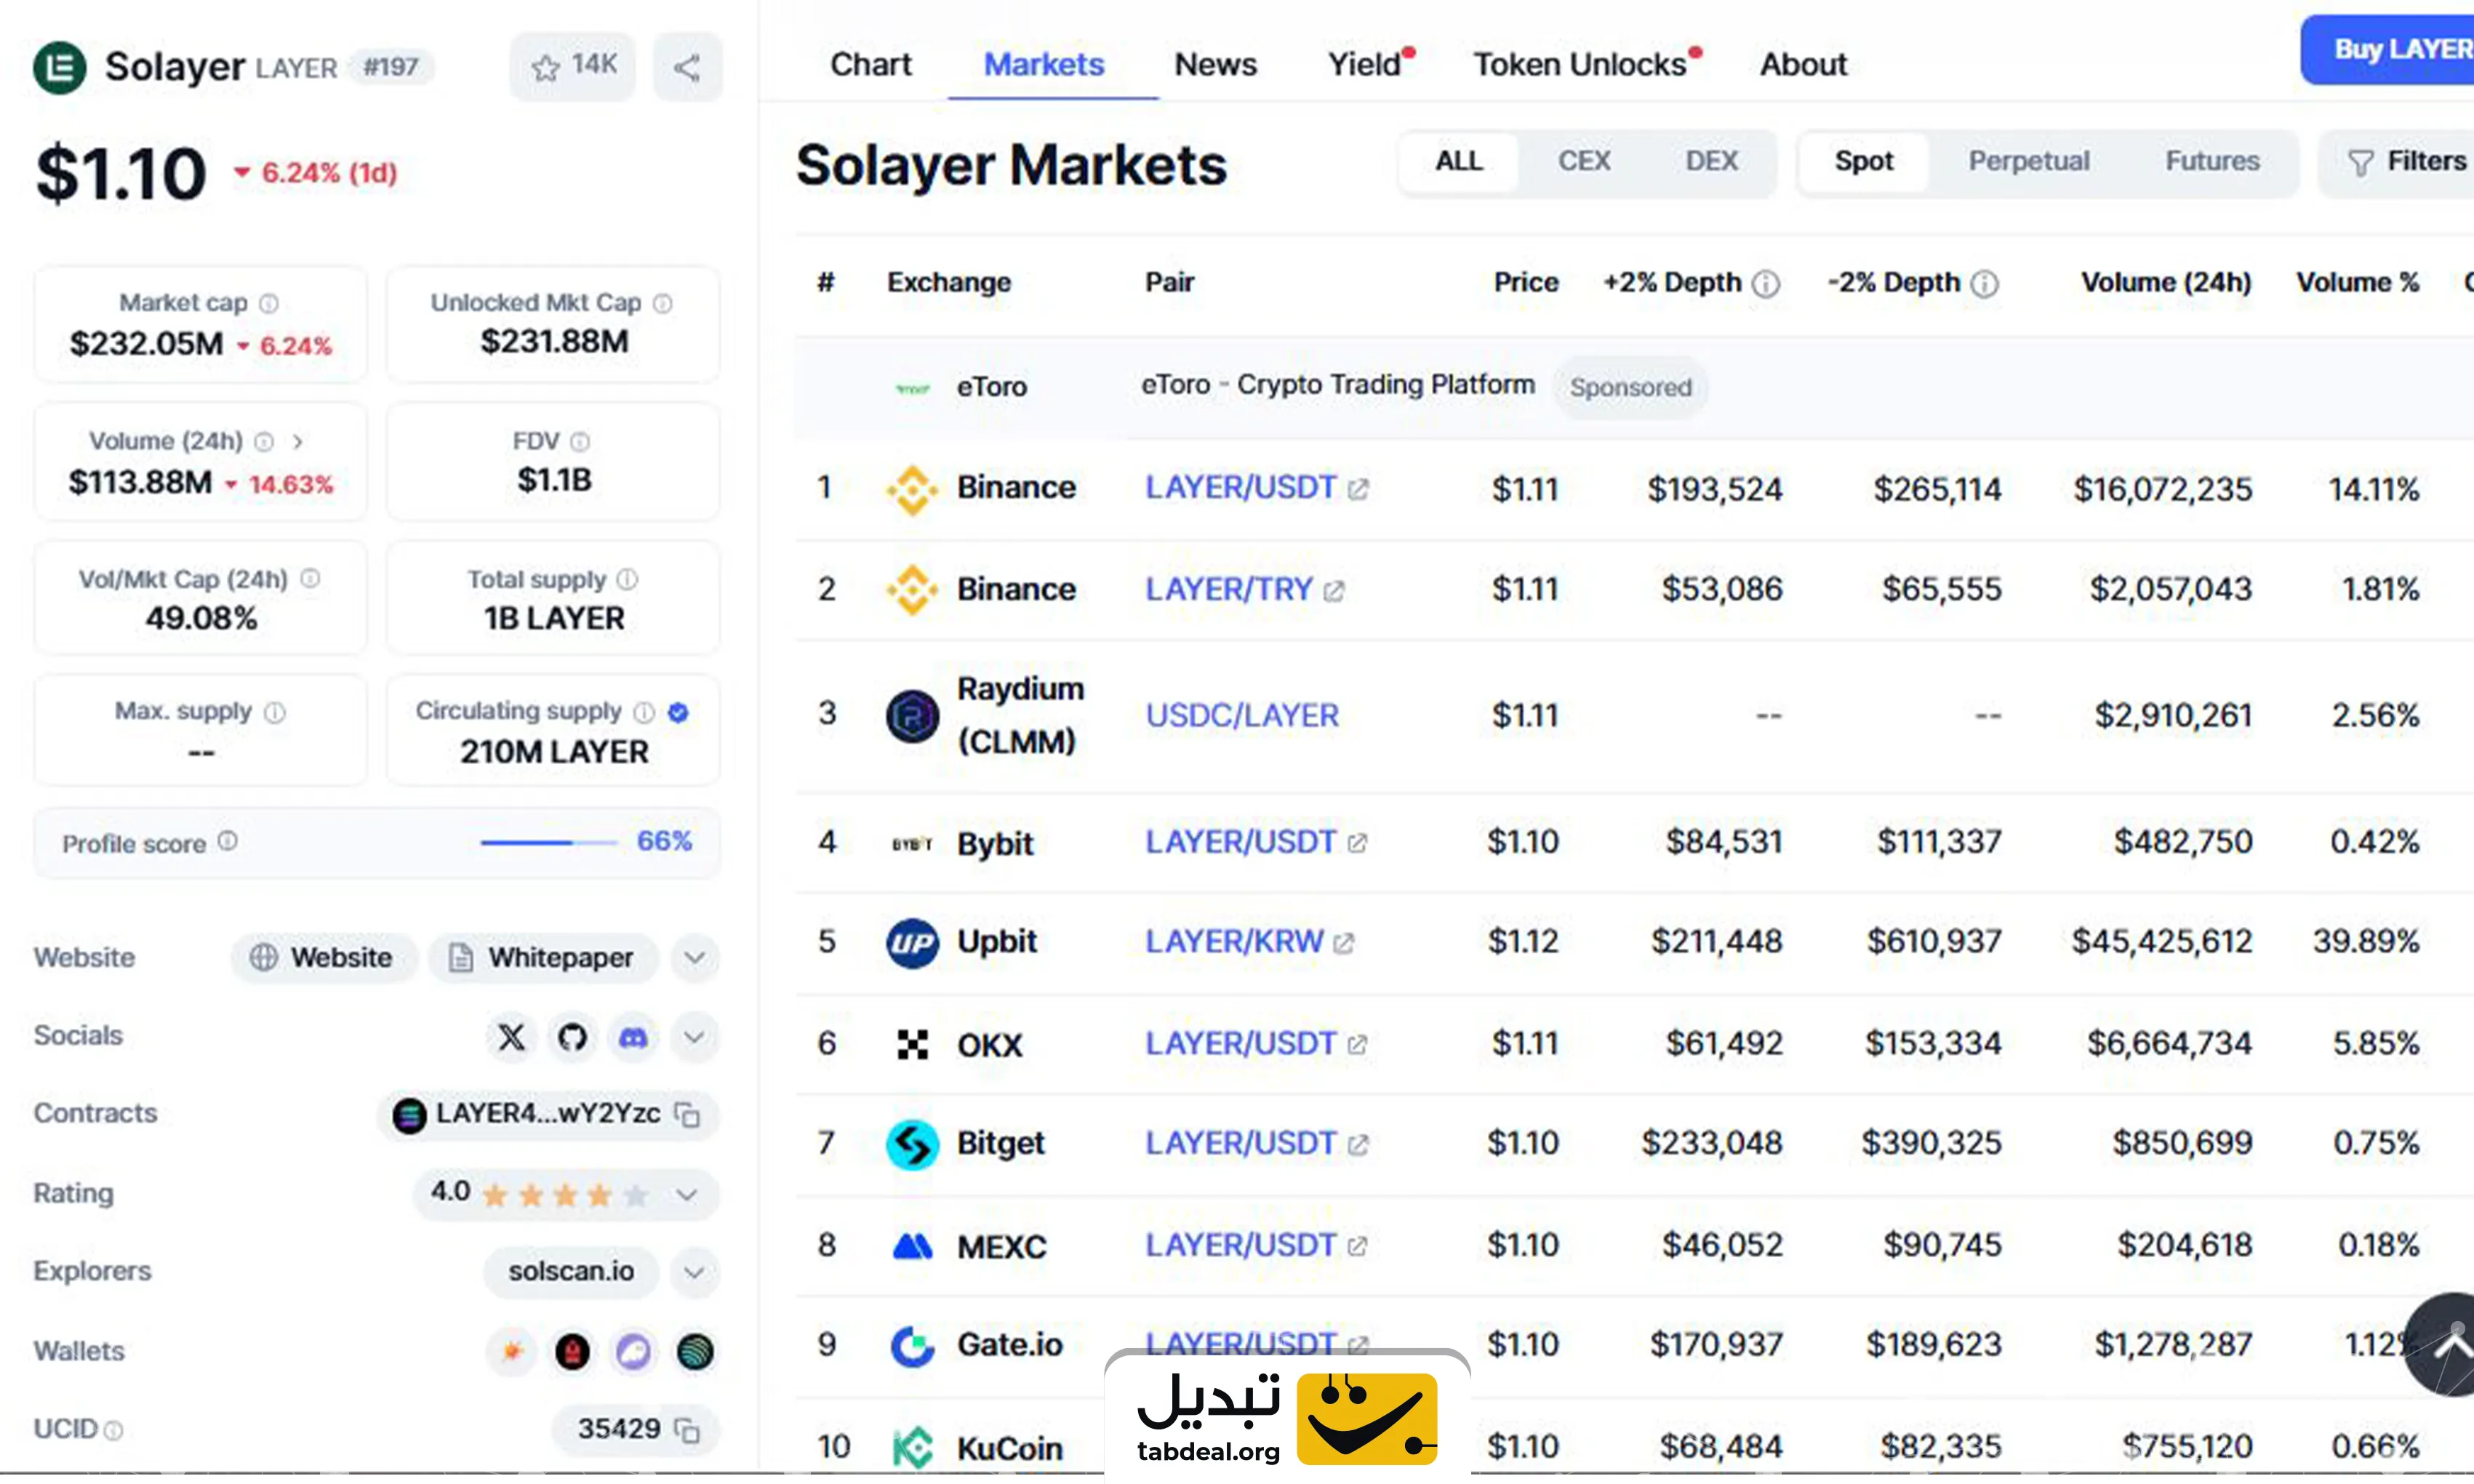The image size is (2474, 1484).
Task: Filter markets by CEX
Action: 1584,161
